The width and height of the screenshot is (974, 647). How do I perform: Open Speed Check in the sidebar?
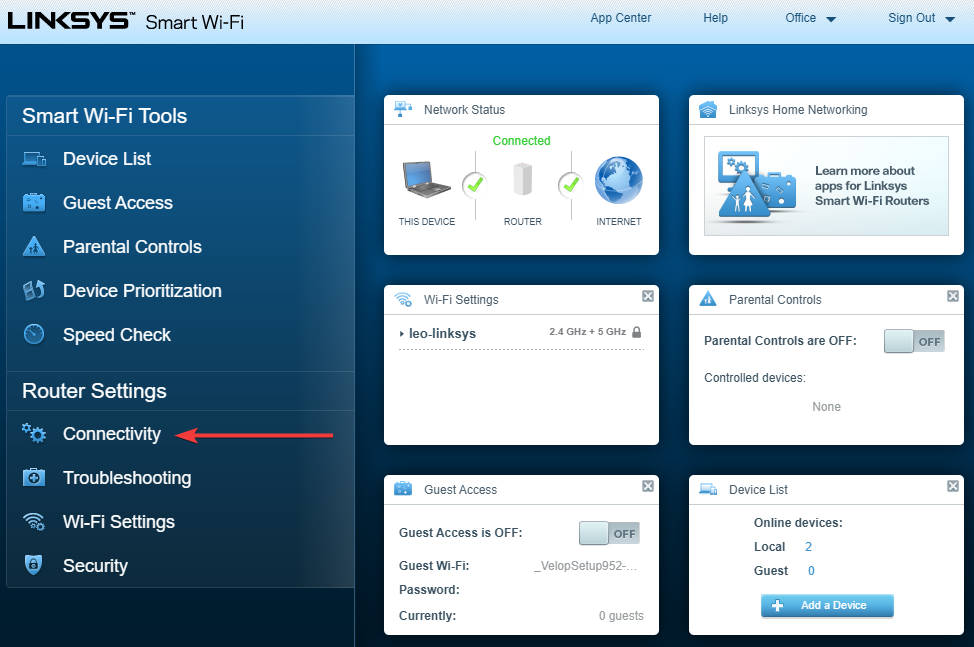pos(117,335)
